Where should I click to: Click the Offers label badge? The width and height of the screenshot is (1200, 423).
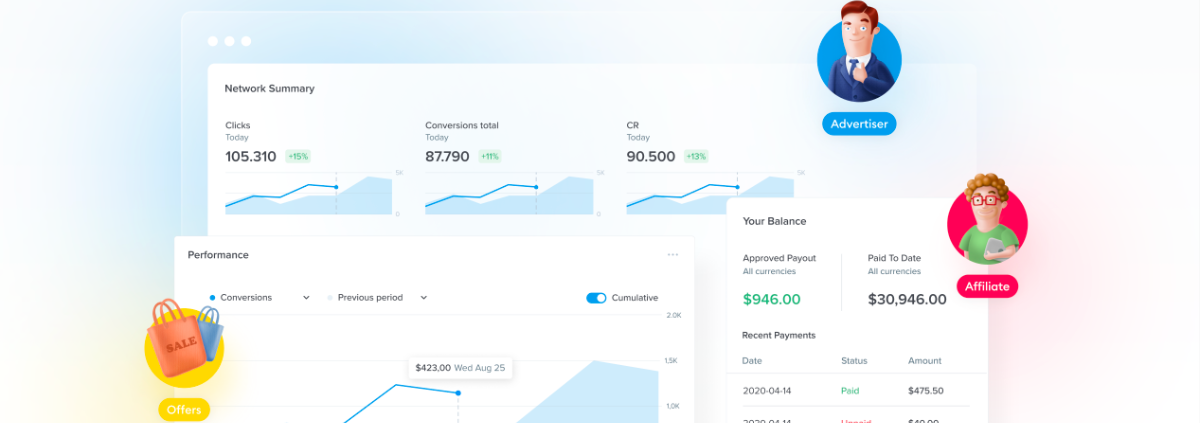coord(184,410)
